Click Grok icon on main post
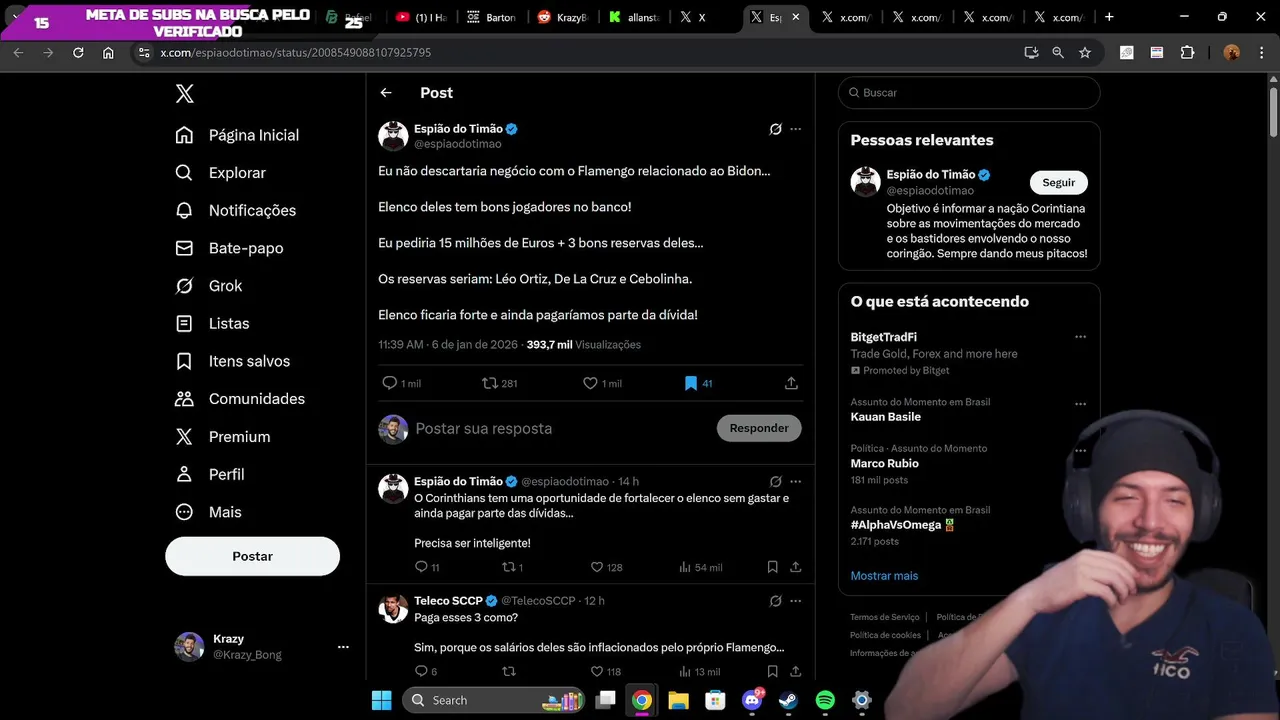The image size is (1280, 720). pyautogui.click(x=775, y=129)
